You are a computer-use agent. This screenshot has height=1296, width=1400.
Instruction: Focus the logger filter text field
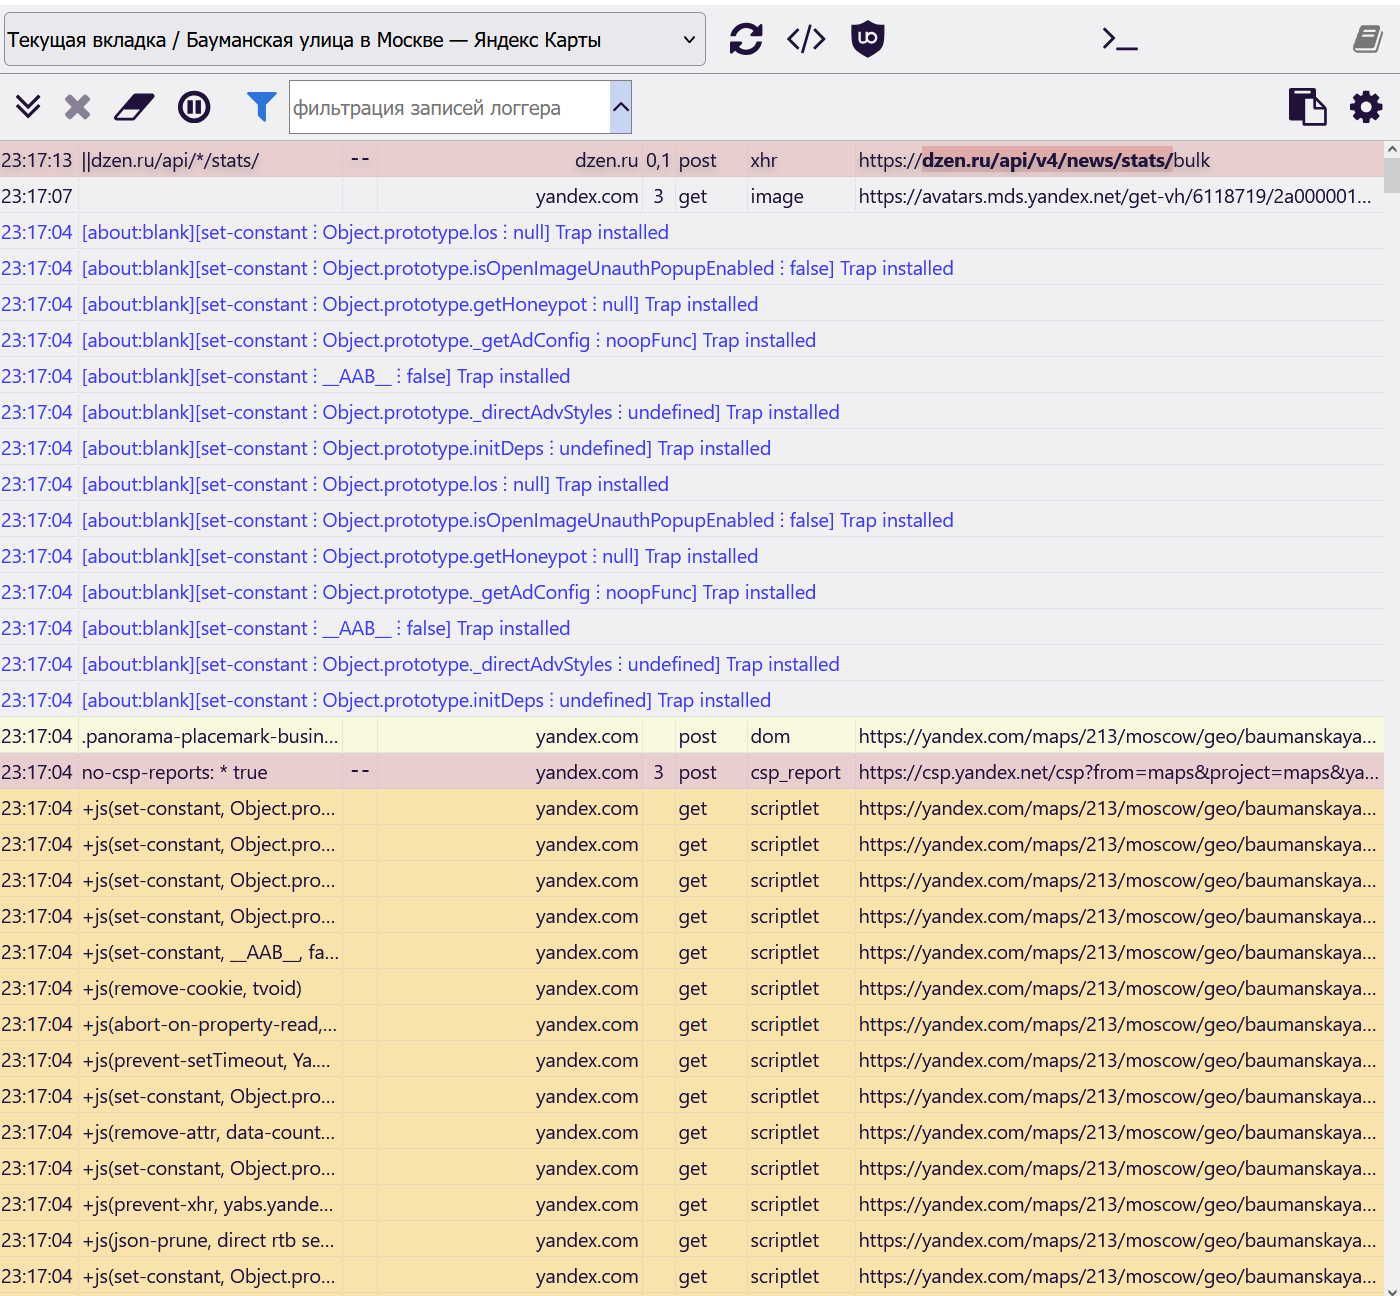coord(450,107)
